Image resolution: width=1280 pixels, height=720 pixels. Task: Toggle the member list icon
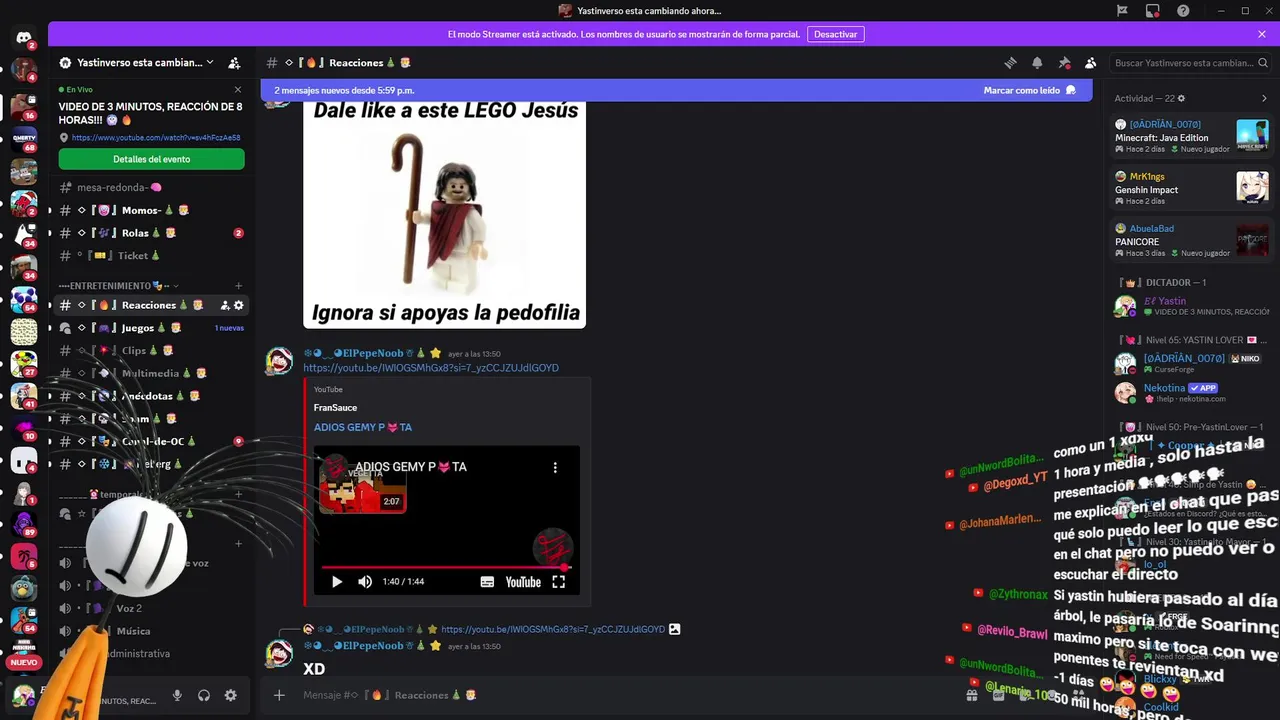coord(1090,63)
